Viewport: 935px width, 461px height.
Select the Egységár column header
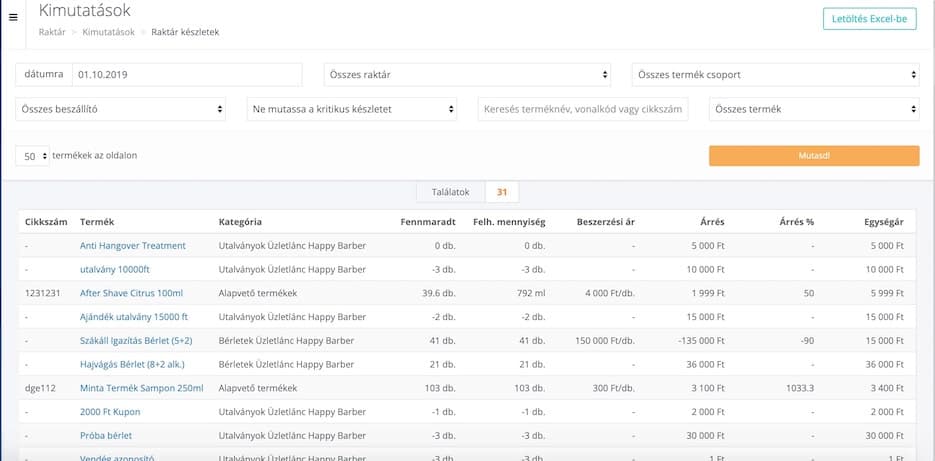pos(884,222)
